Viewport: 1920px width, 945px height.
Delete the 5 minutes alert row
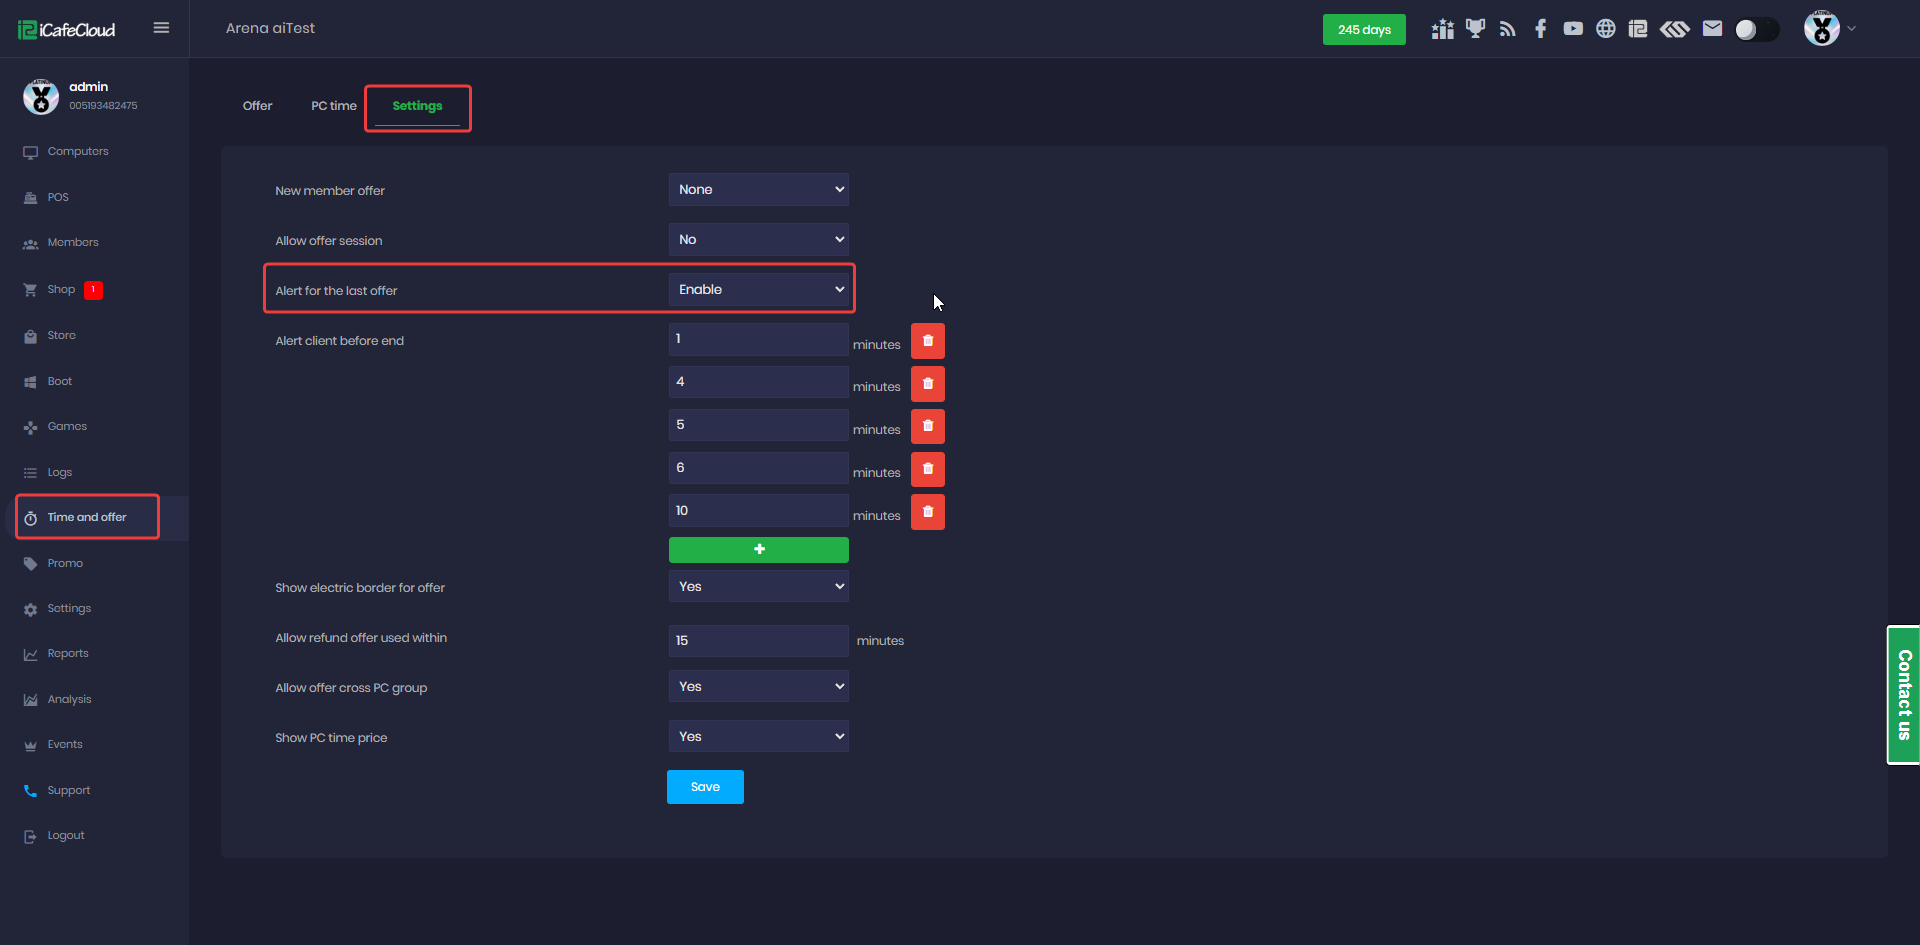(928, 427)
